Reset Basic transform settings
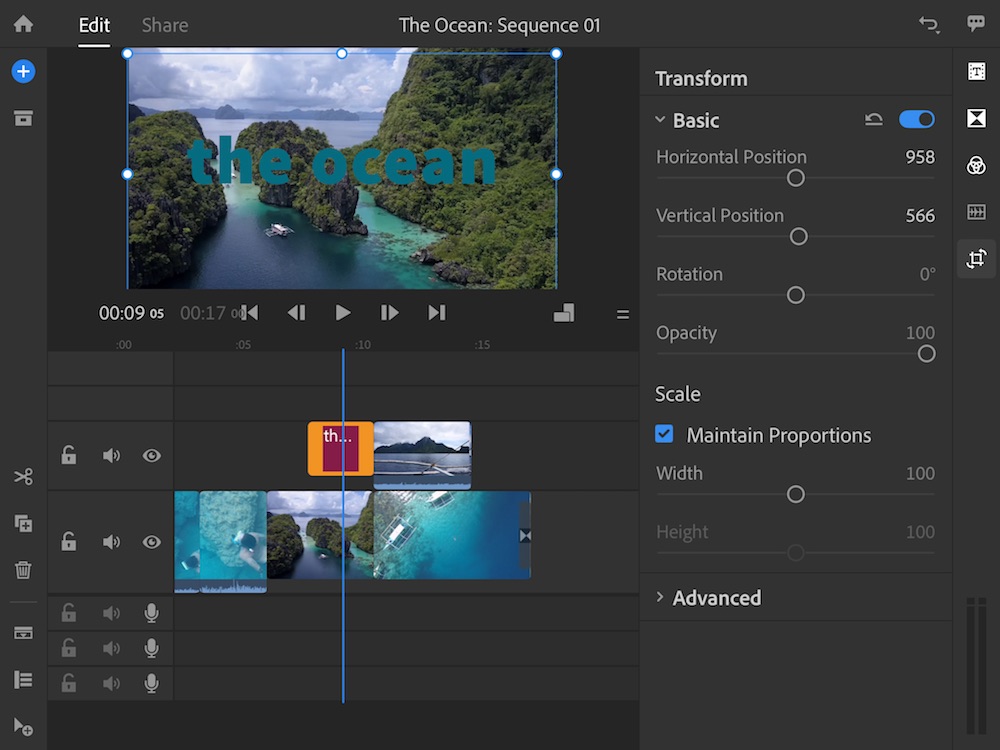This screenshot has width=1000, height=750. coord(873,120)
